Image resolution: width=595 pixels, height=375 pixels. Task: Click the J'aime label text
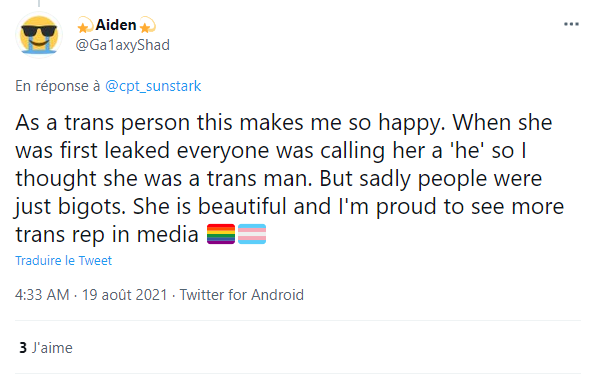pos(52,348)
